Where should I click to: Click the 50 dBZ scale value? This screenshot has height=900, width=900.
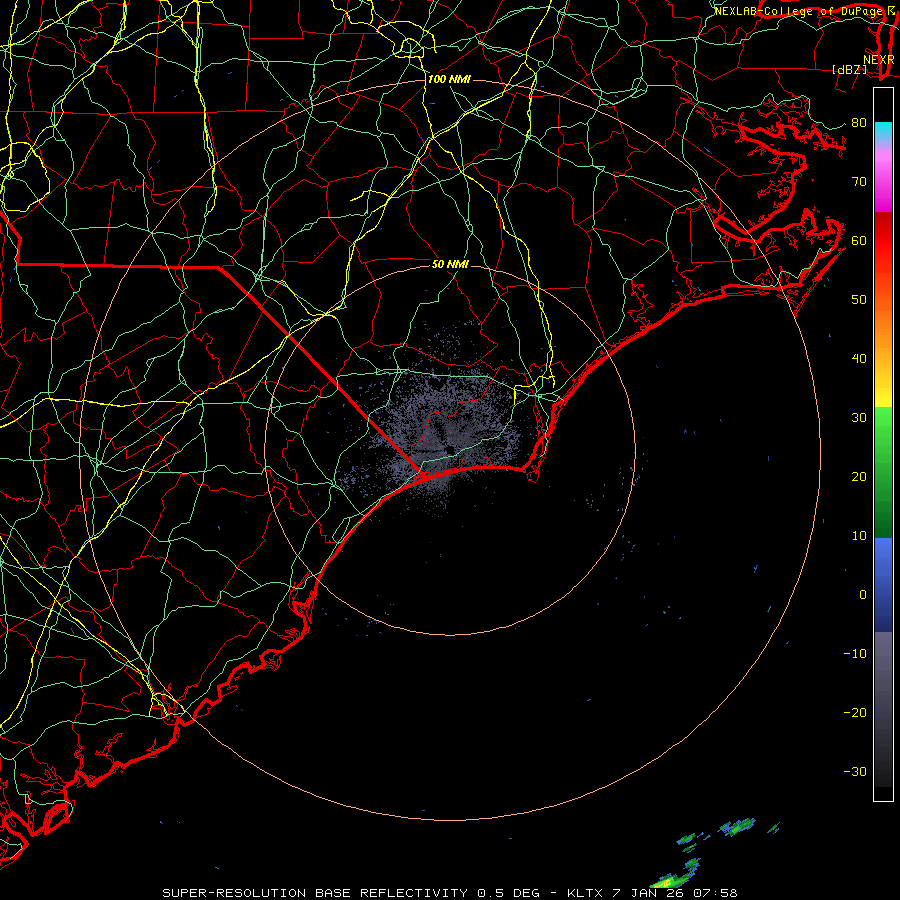pos(859,300)
